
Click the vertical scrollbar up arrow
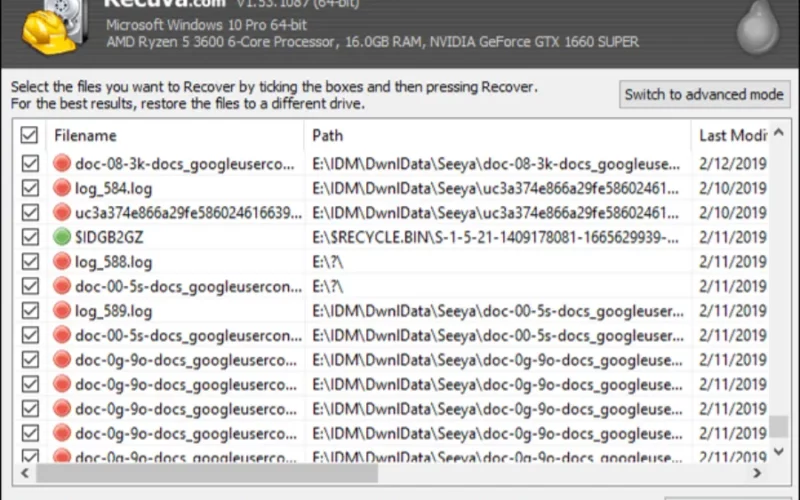coord(779,133)
